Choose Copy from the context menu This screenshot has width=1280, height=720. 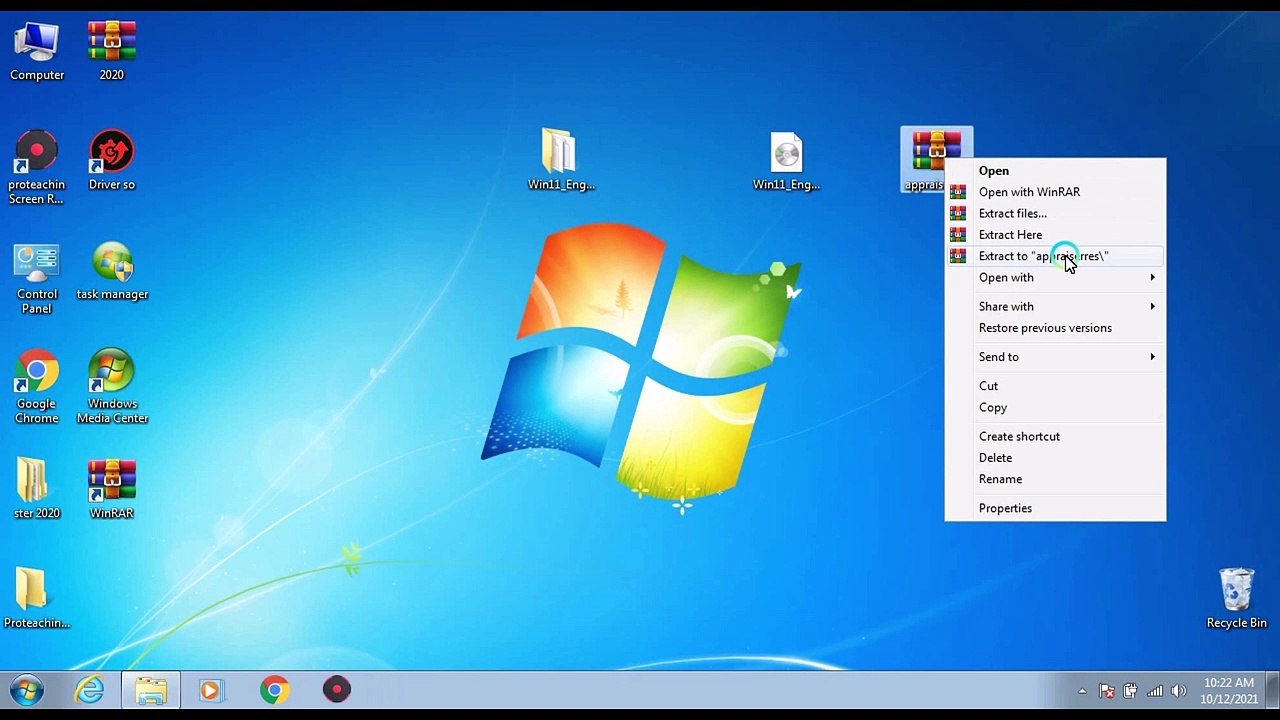click(1055, 408)
